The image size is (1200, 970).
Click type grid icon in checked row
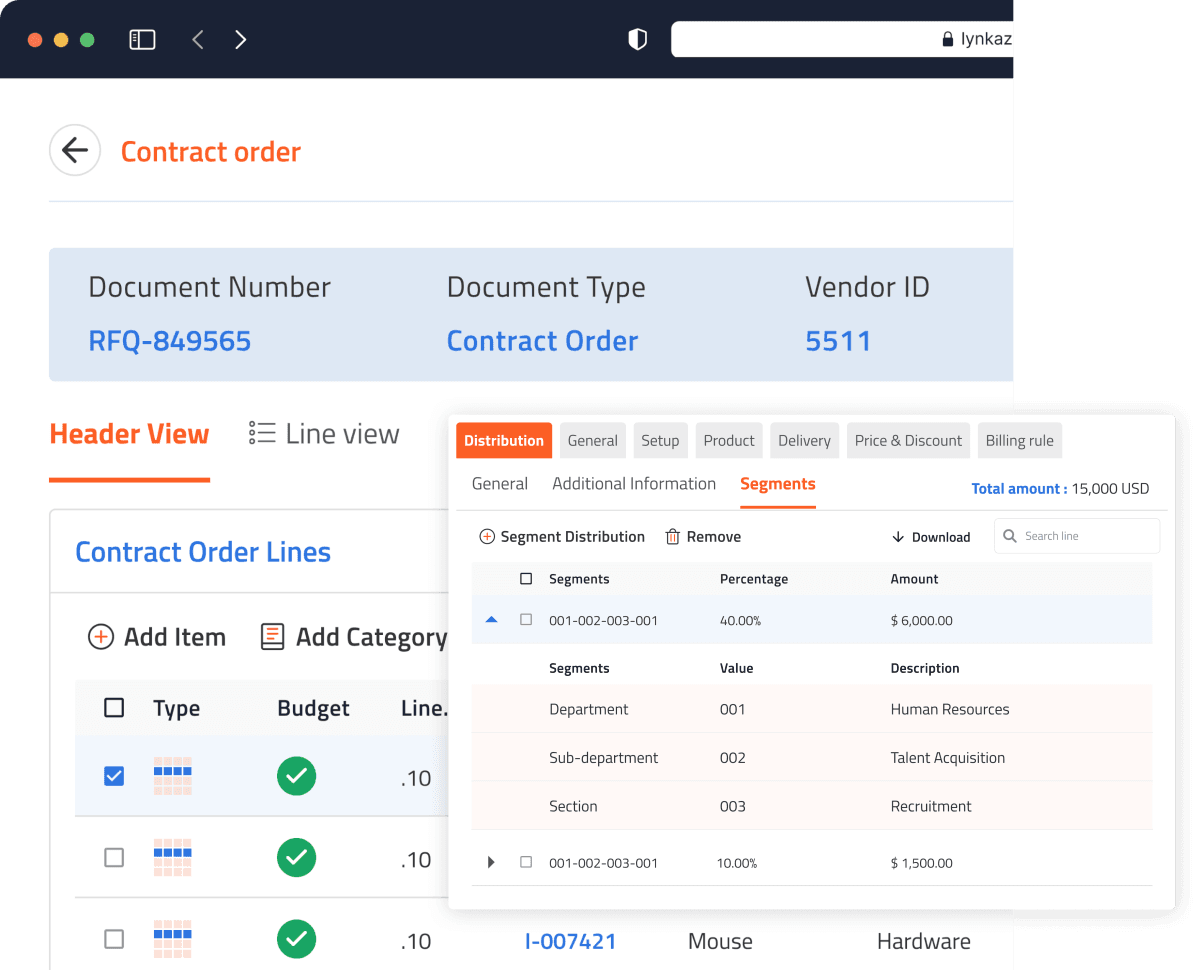click(172, 777)
